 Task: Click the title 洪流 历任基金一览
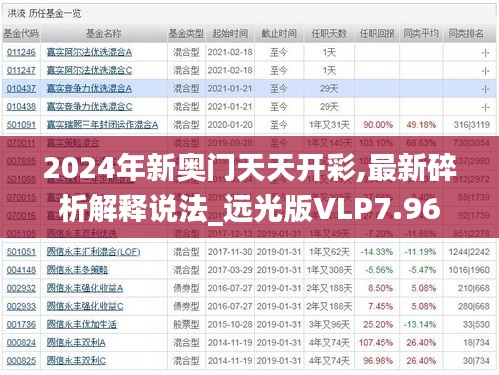(x=44, y=14)
